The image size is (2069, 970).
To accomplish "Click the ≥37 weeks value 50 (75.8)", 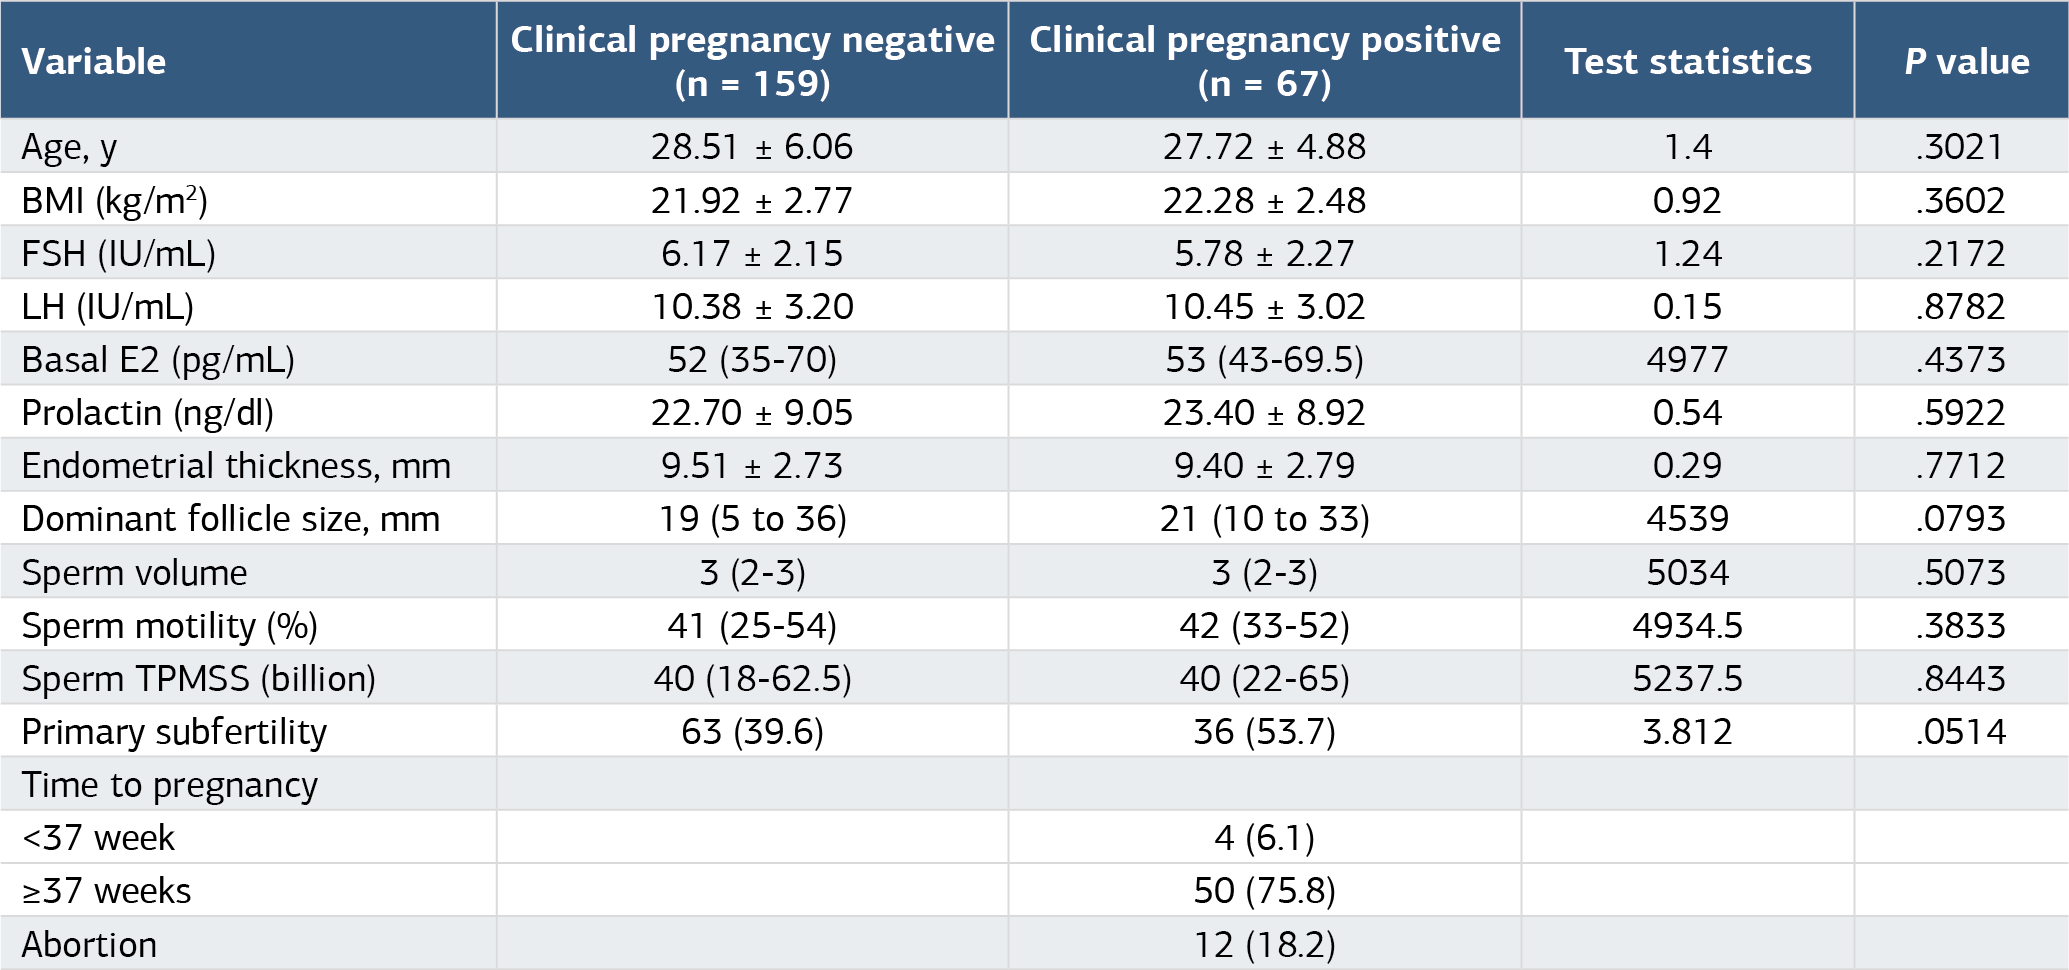I will [x=1265, y=891].
